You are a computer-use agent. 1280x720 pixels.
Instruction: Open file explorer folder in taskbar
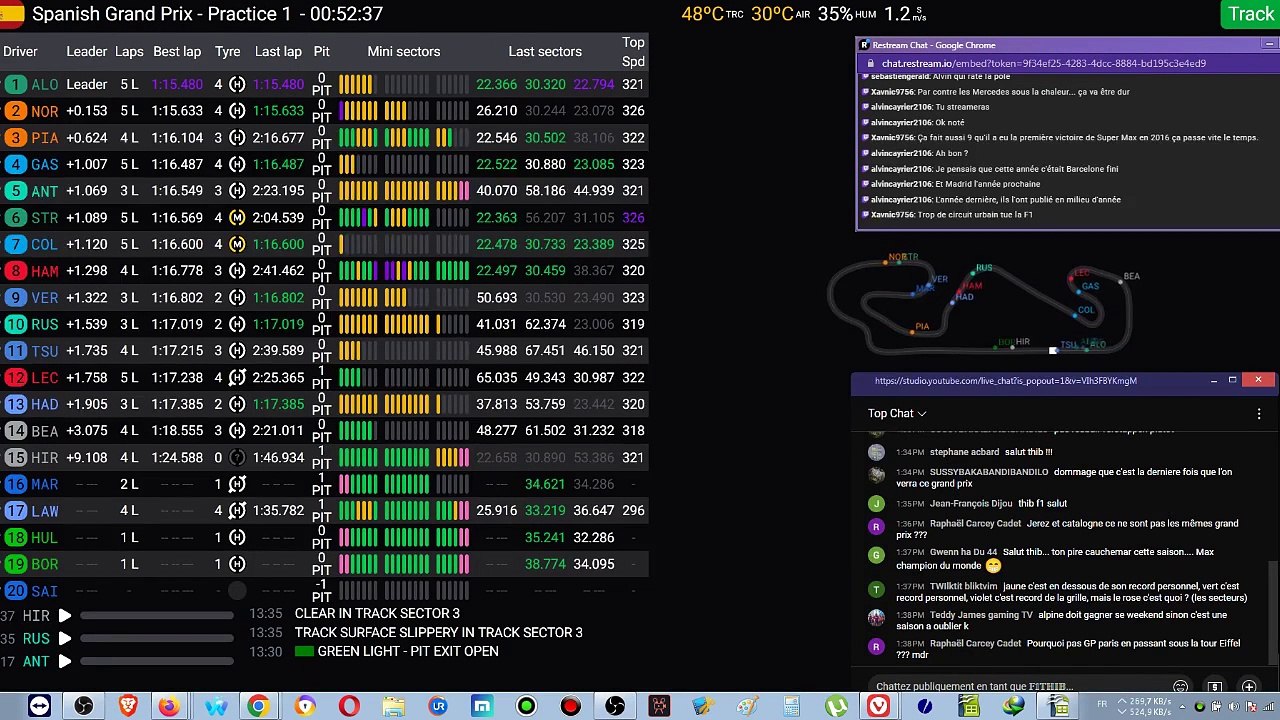pos(394,706)
